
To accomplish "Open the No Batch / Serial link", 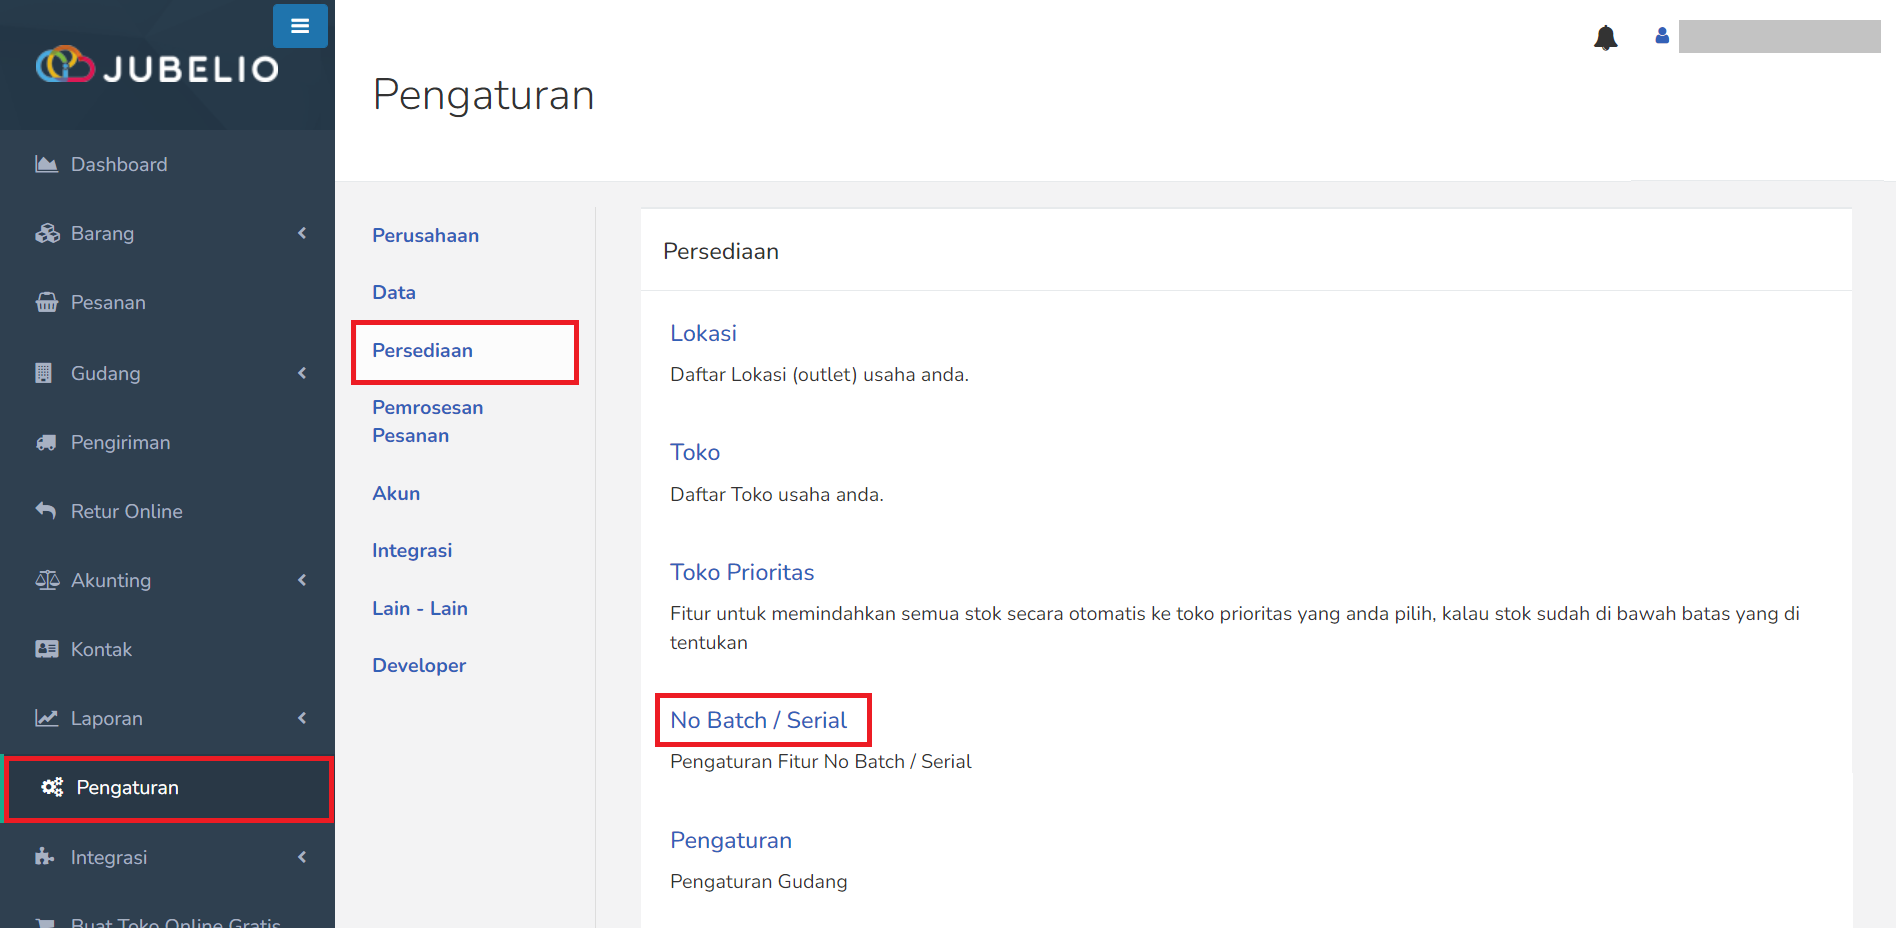I will (758, 720).
